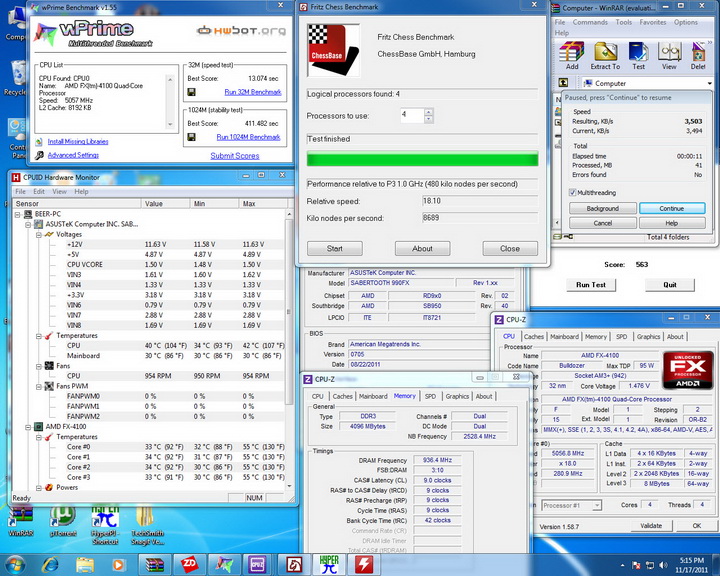Collapse Fans PWM node
Screen dimensions: 720x576
point(39,386)
